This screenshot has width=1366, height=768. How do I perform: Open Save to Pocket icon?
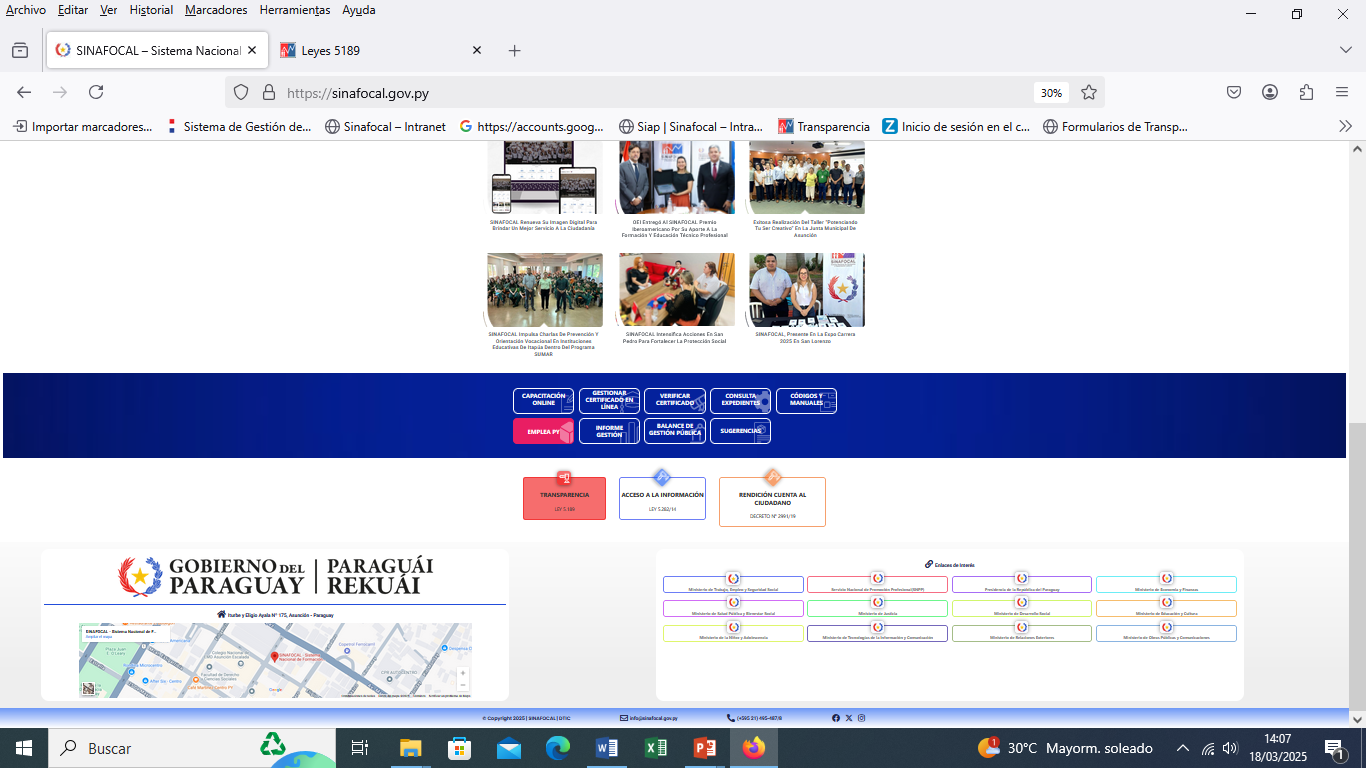(x=1234, y=92)
